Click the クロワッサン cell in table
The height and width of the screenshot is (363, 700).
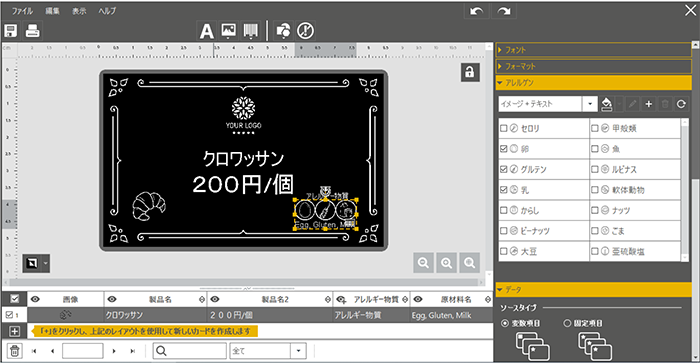click(155, 315)
